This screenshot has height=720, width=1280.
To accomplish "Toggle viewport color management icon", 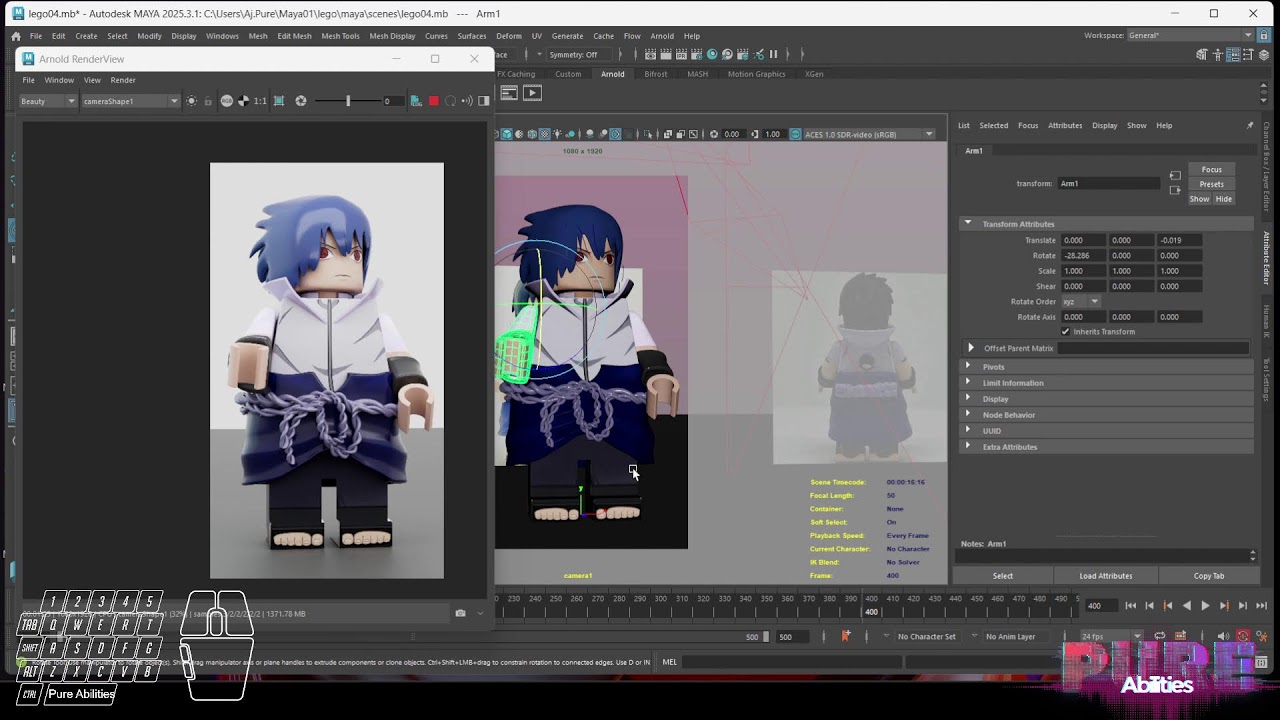I will click(795, 134).
